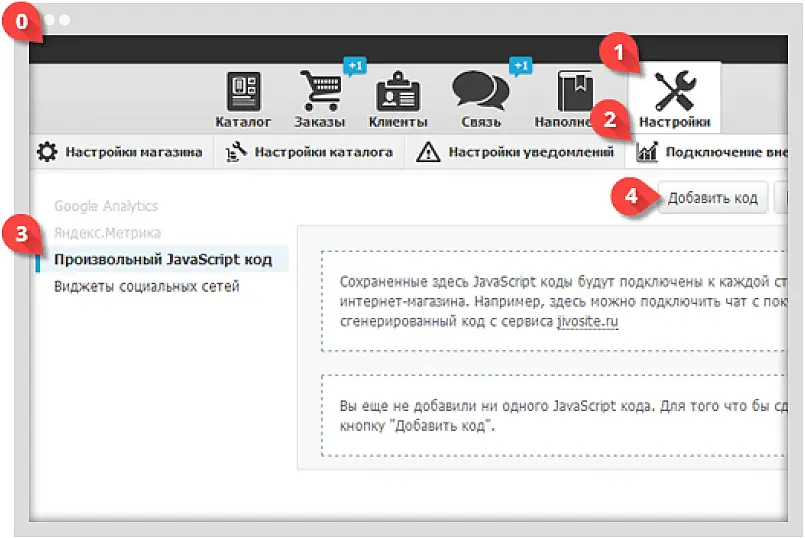
Task: Click the cut-off button beside Добавить код
Action: (x=782, y=197)
